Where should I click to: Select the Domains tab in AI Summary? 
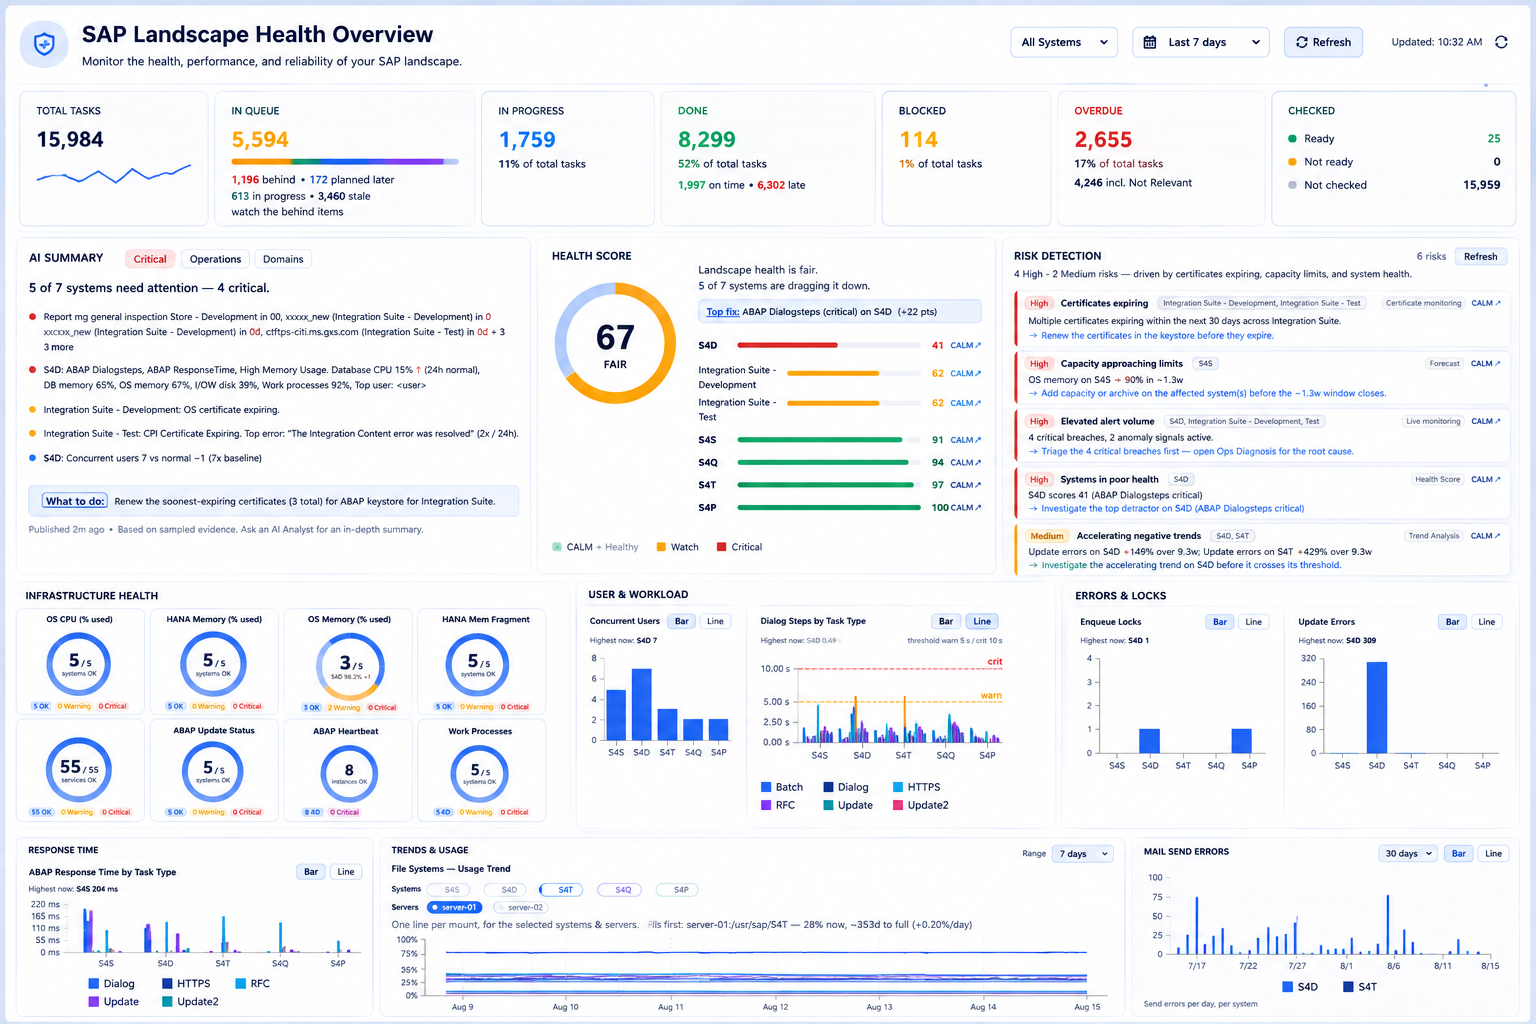(x=283, y=259)
